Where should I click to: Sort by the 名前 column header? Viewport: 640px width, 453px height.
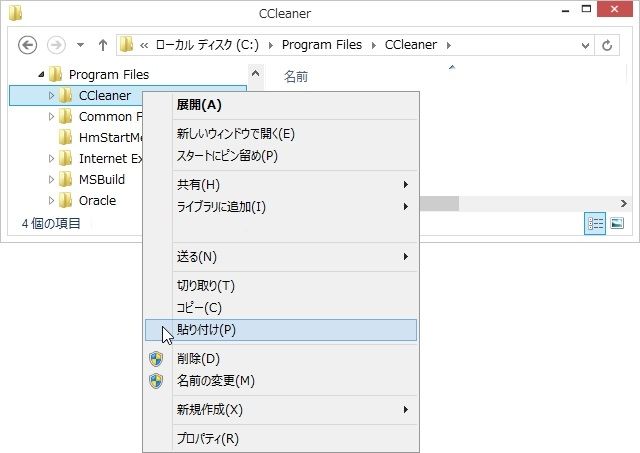tap(296, 76)
